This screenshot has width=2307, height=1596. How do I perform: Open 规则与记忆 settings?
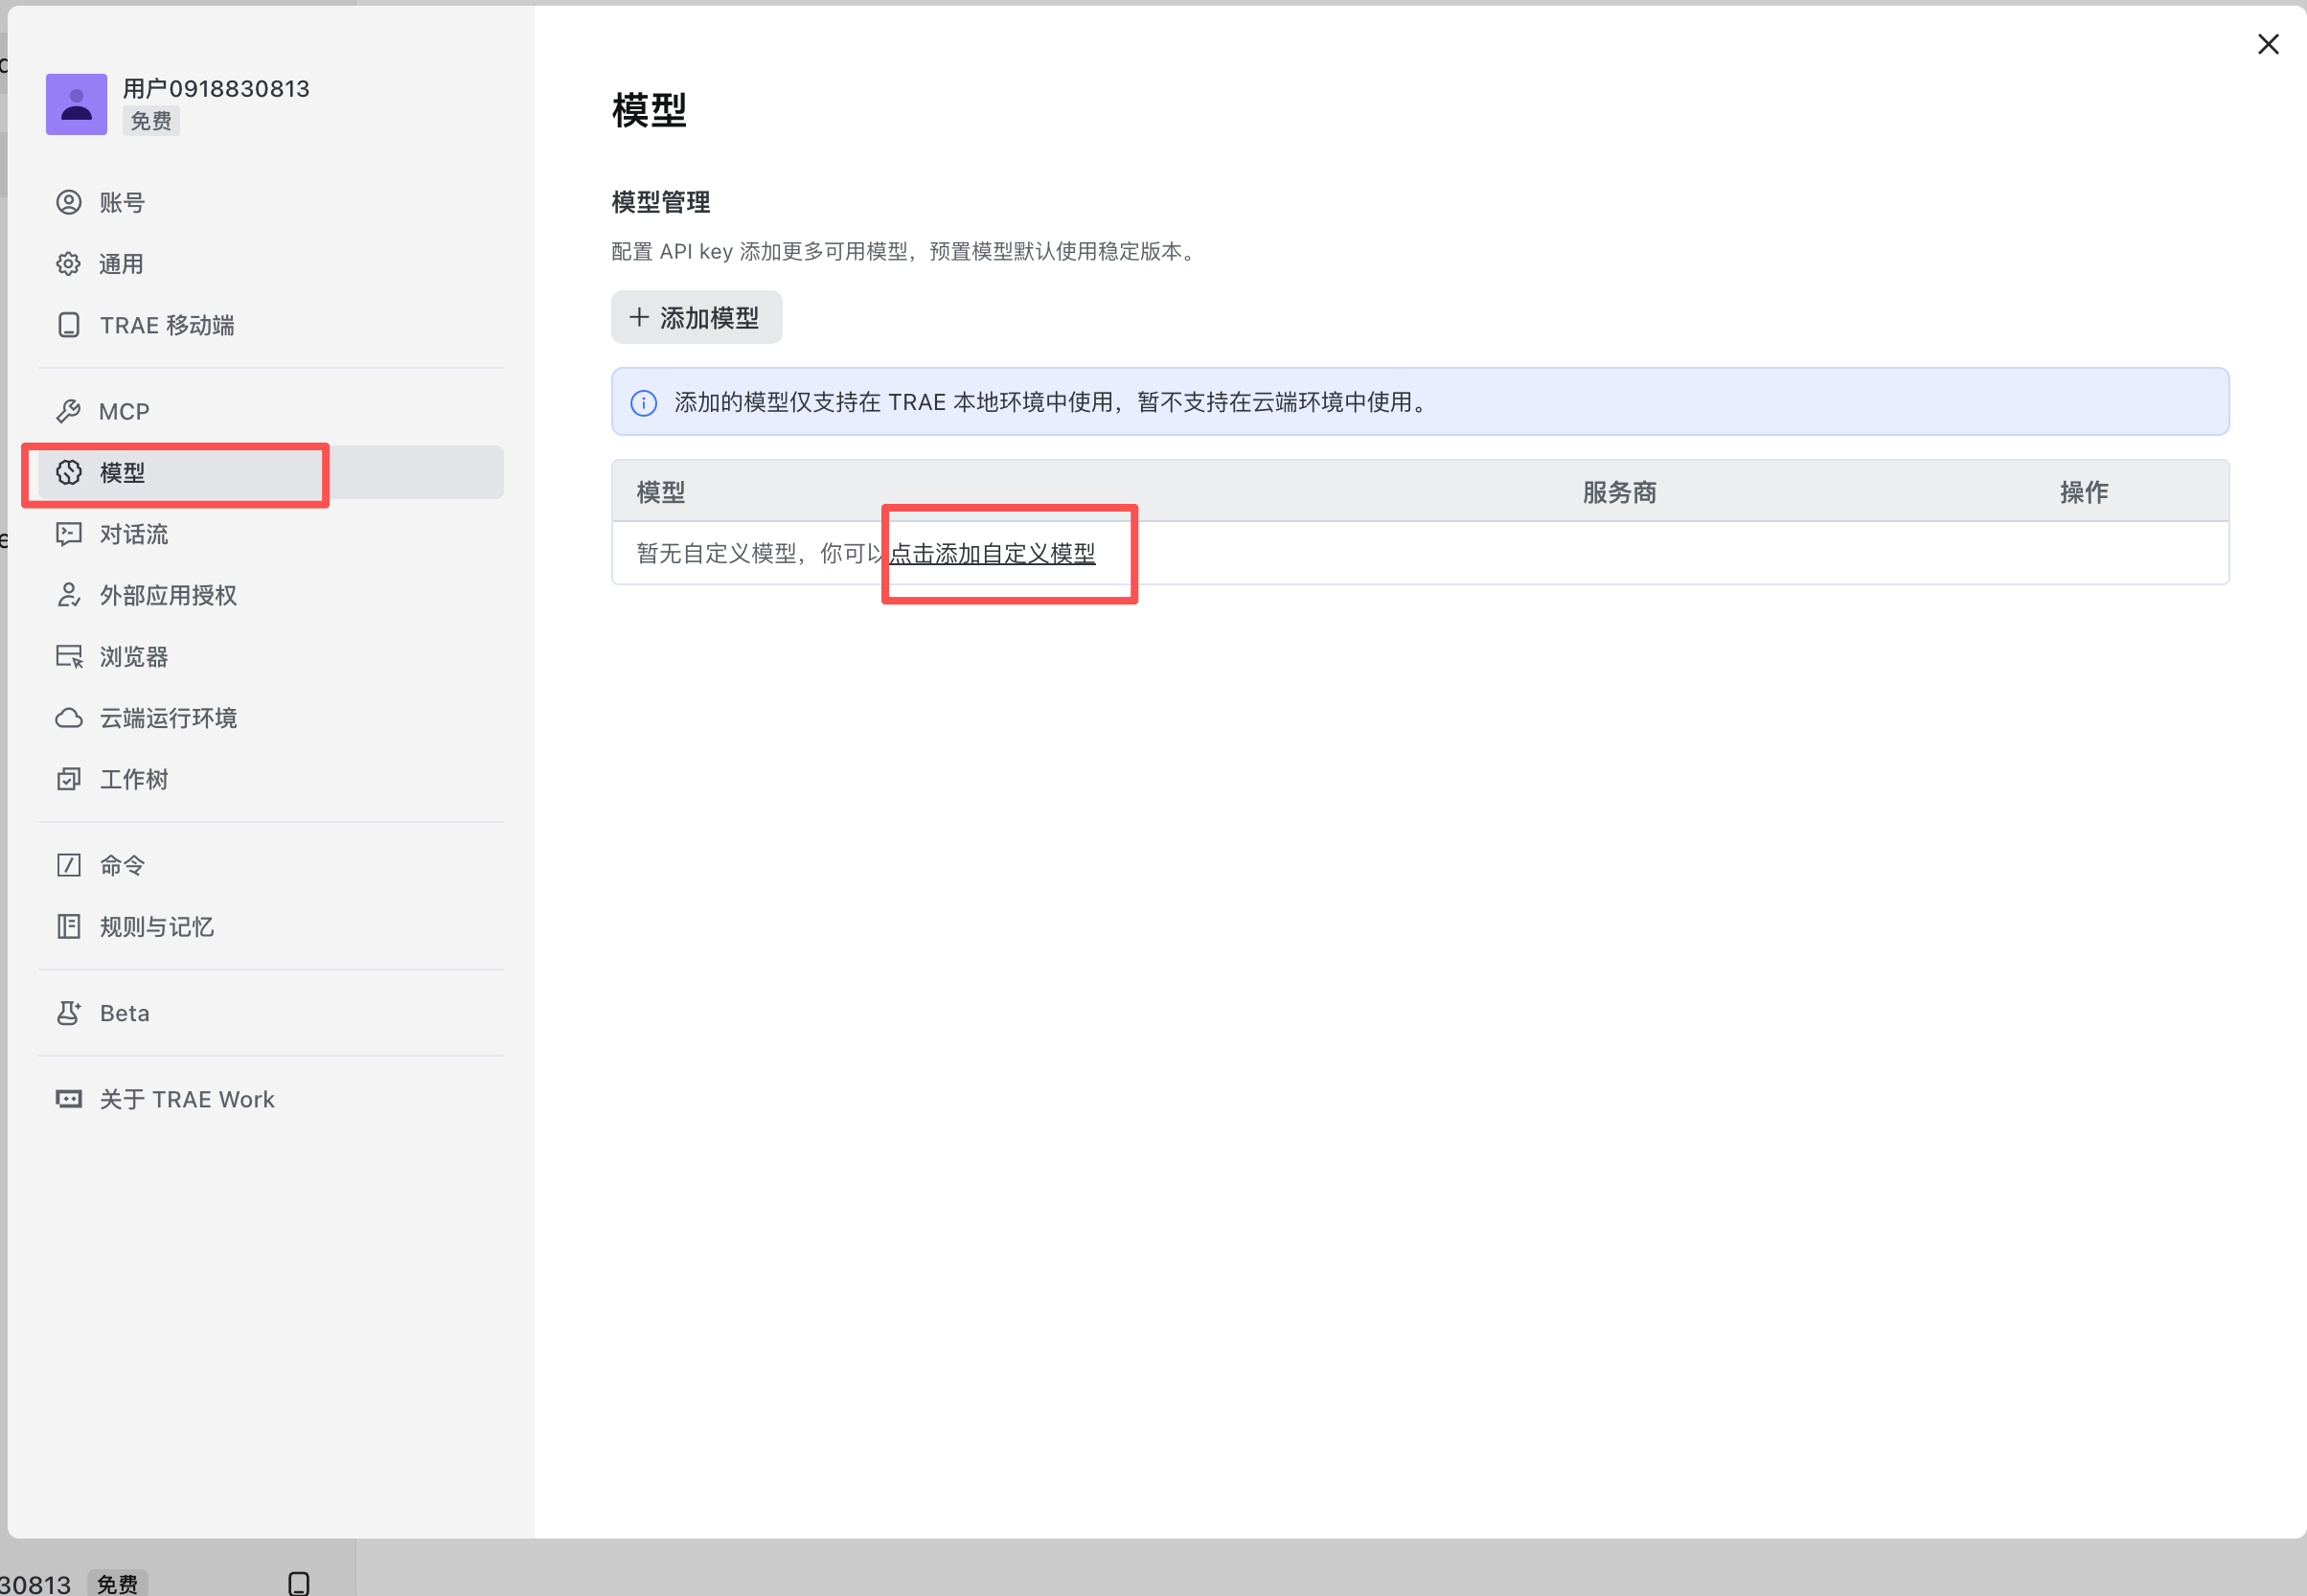tap(270, 927)
